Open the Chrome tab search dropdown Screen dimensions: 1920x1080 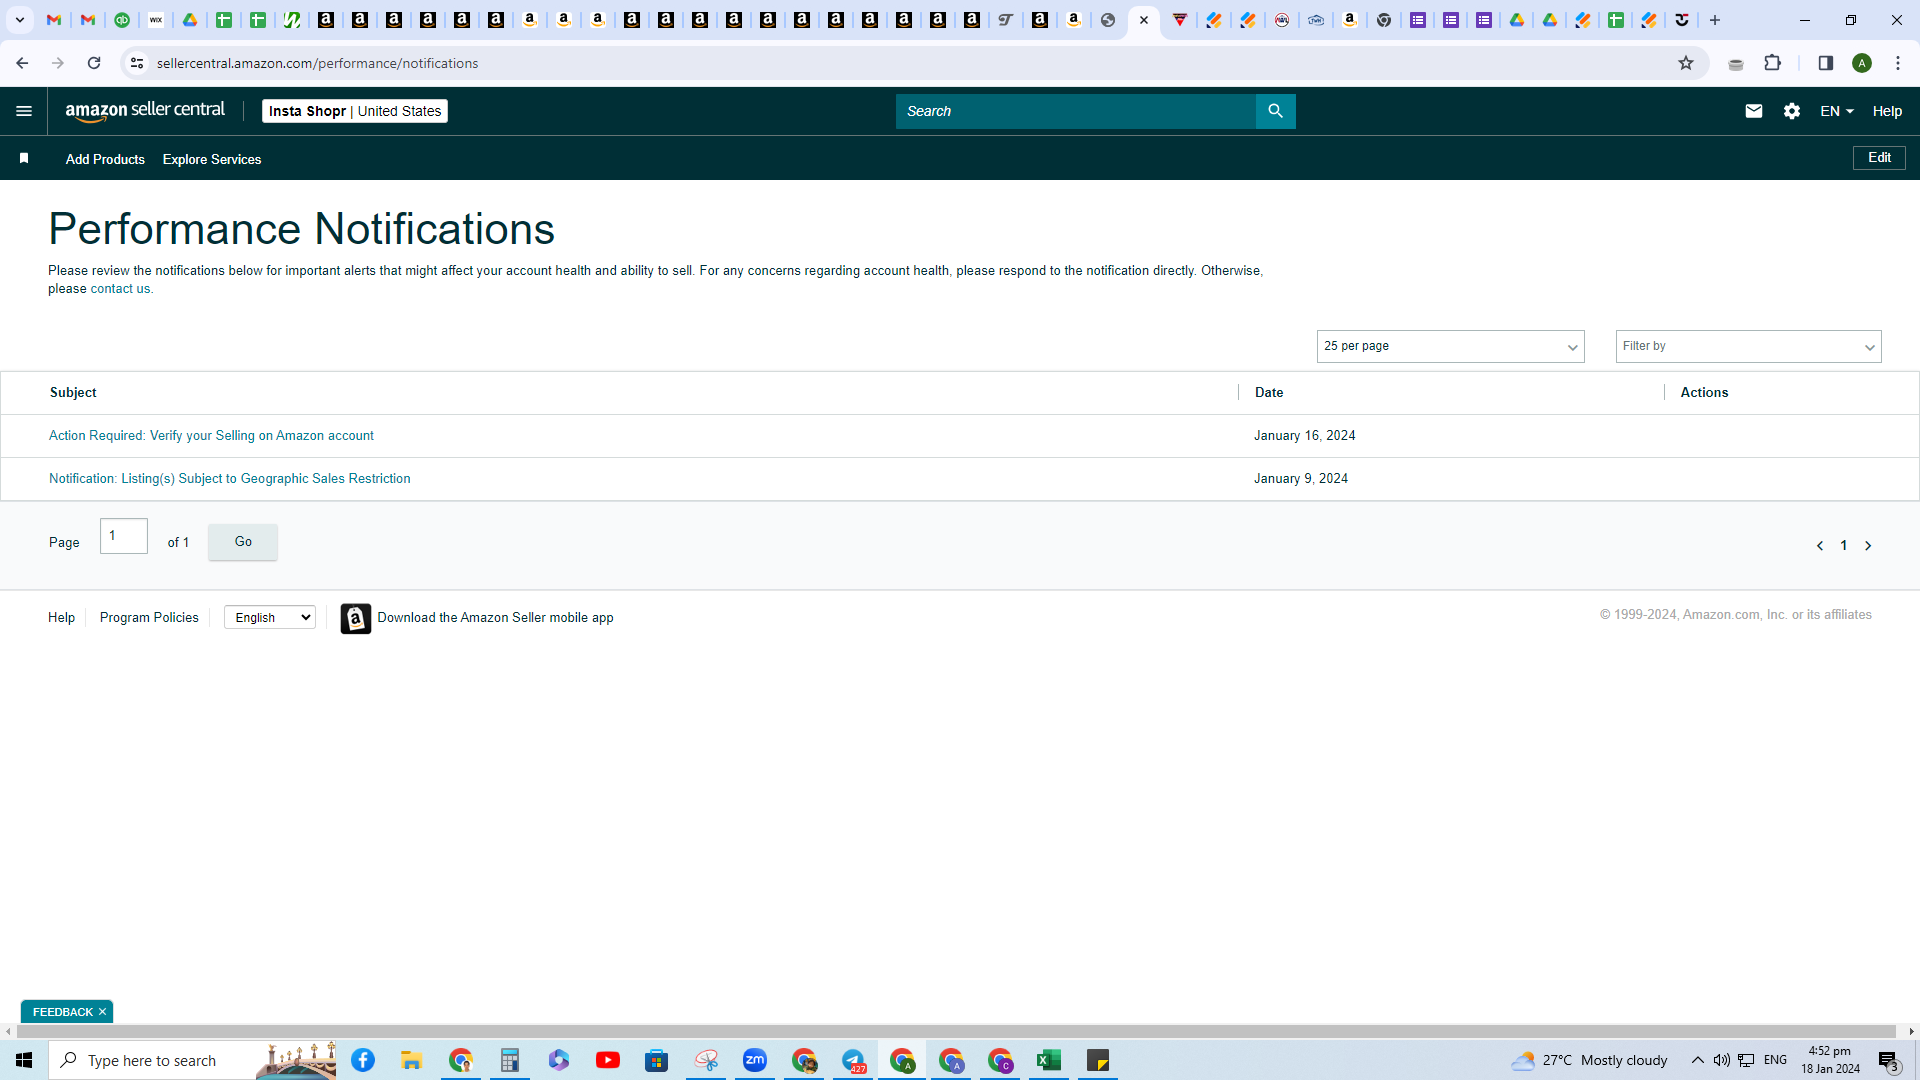20,20
